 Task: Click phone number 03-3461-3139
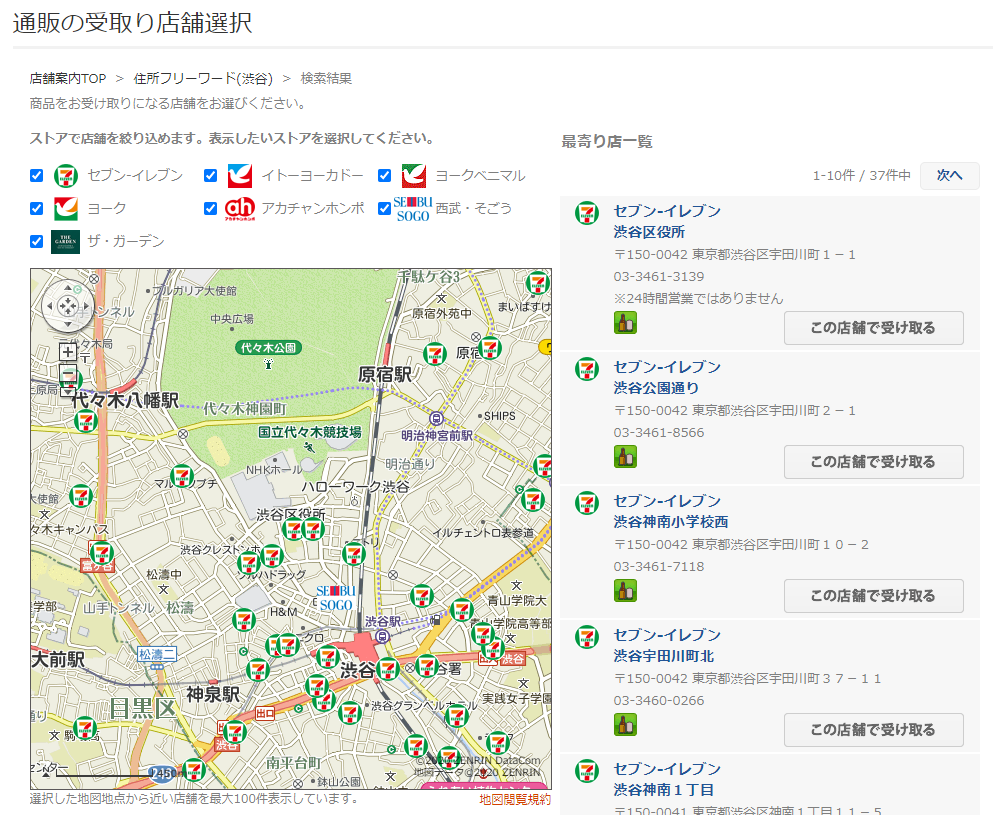(659, 276)
